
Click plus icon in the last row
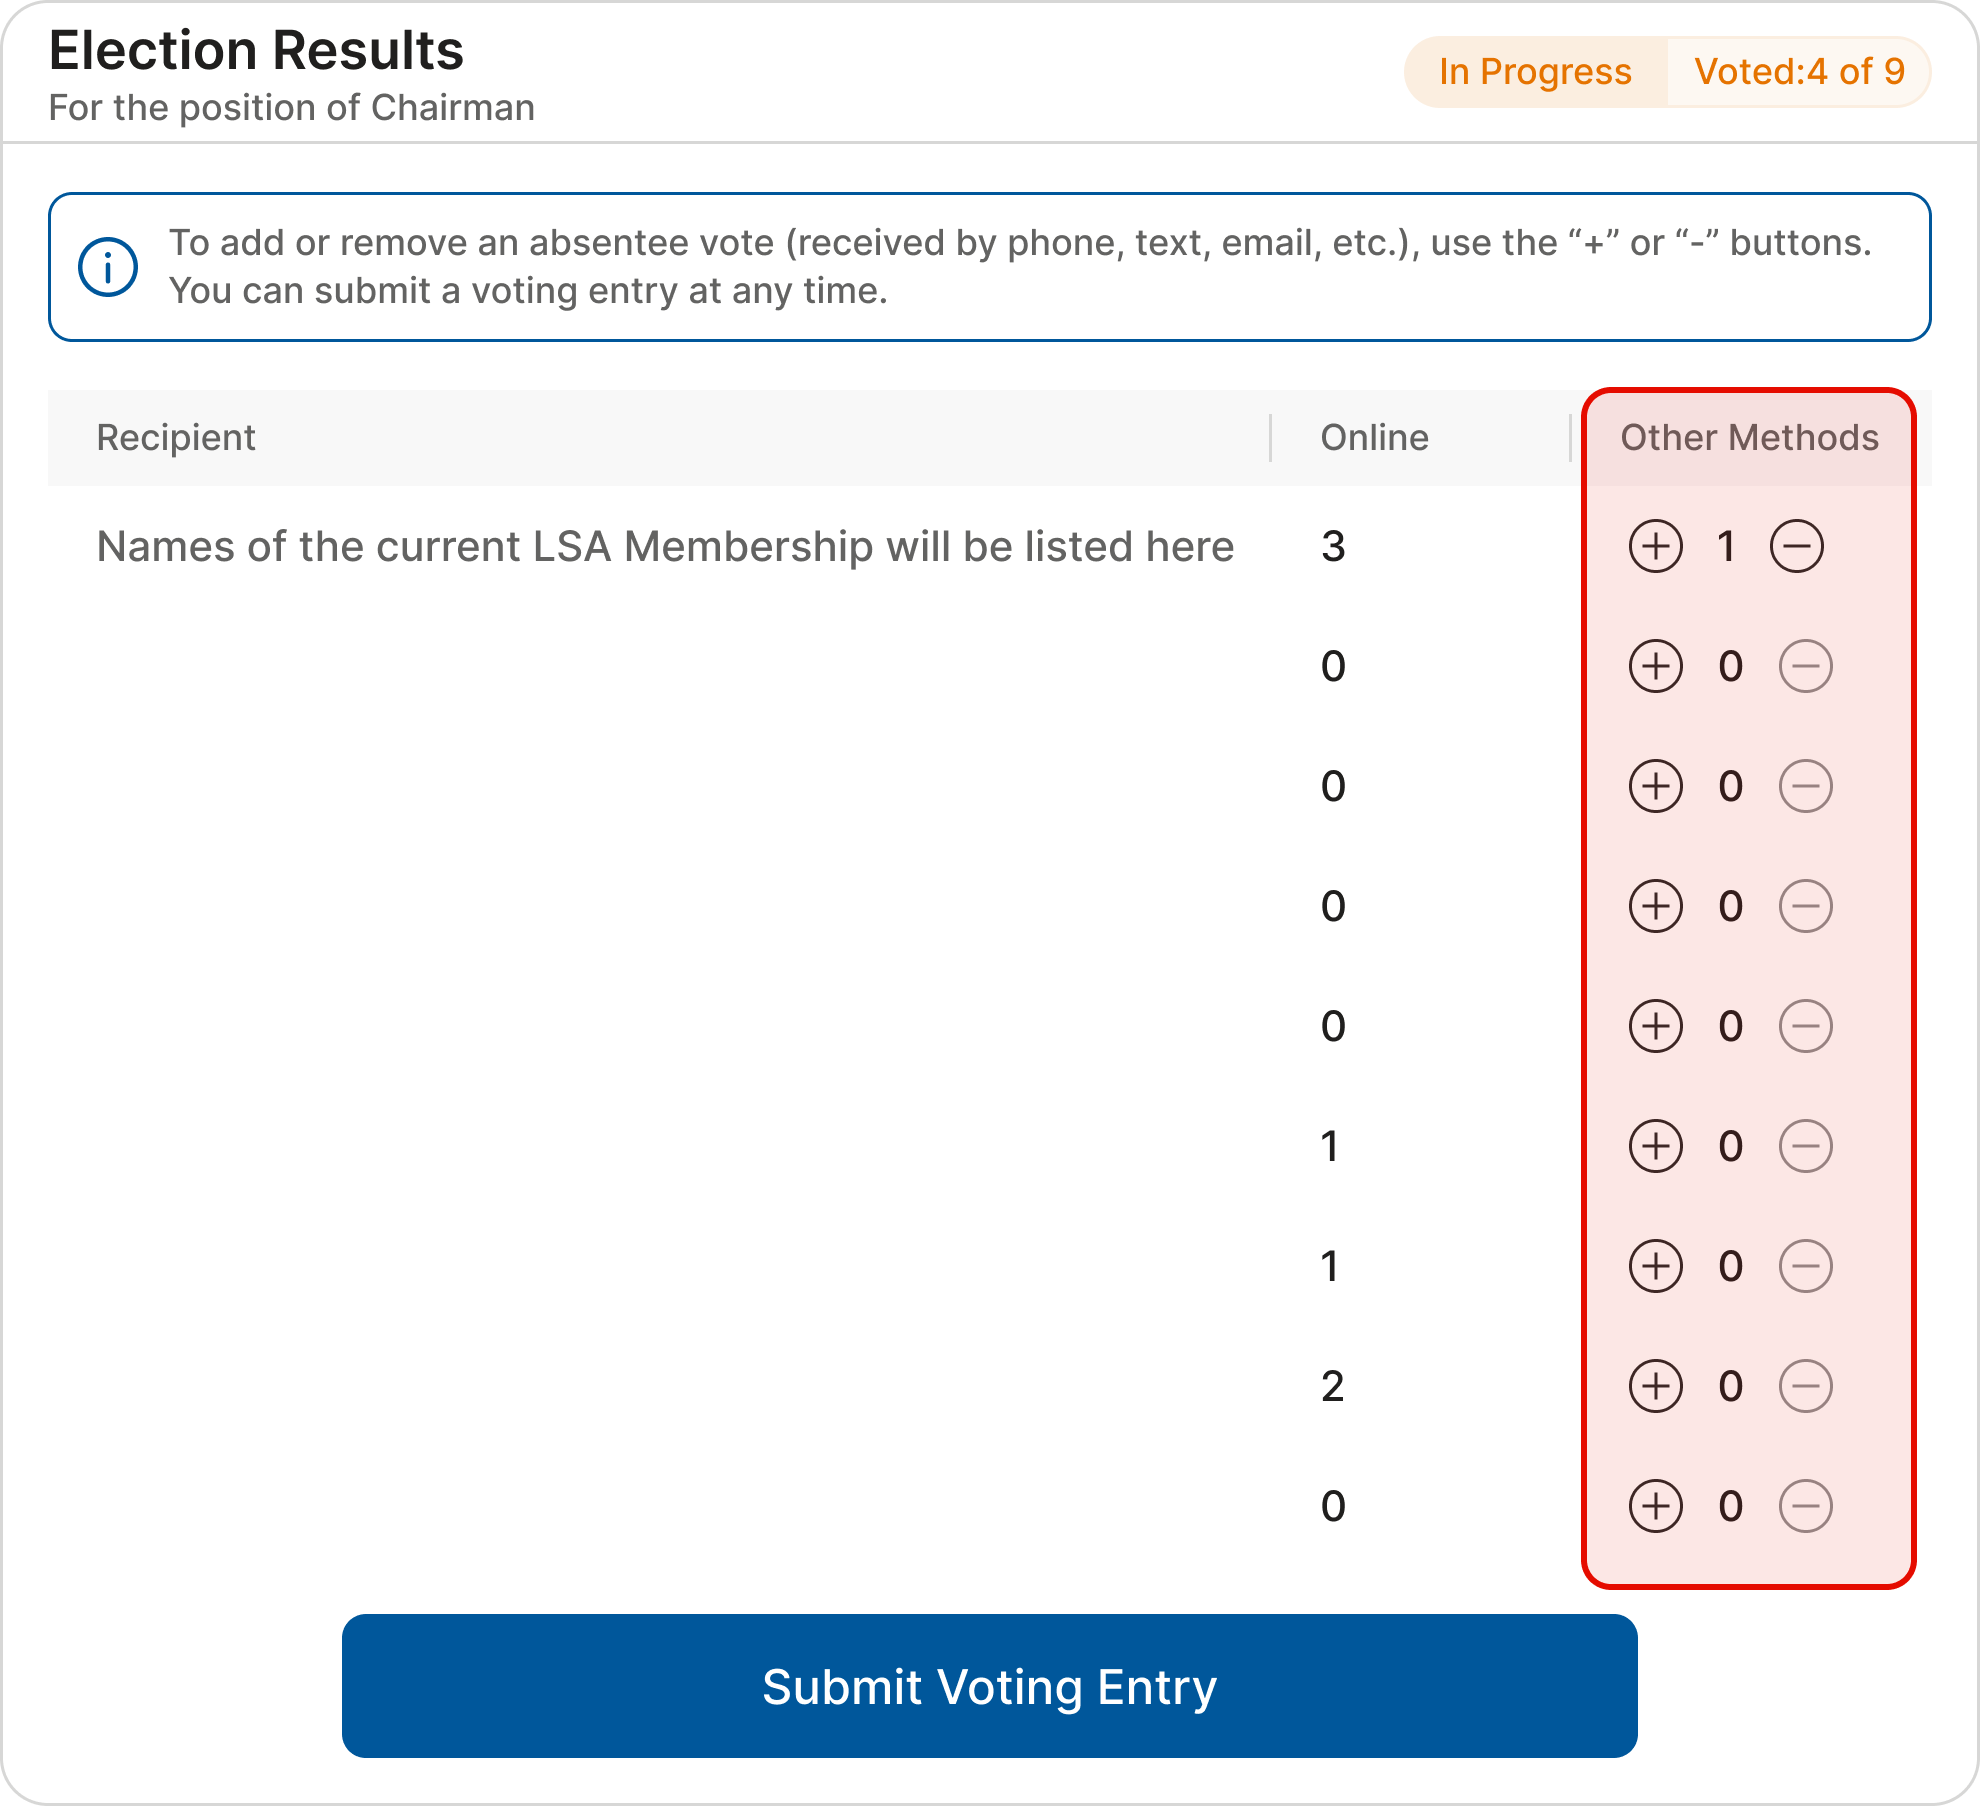[1655, 1506]
